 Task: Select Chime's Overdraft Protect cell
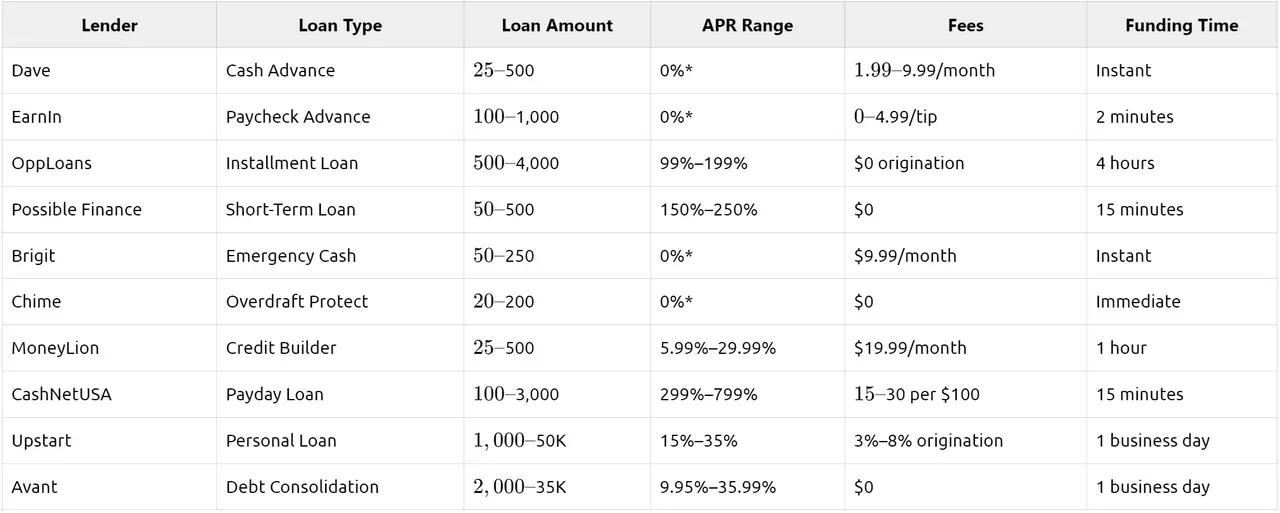[x=340, y=302]
